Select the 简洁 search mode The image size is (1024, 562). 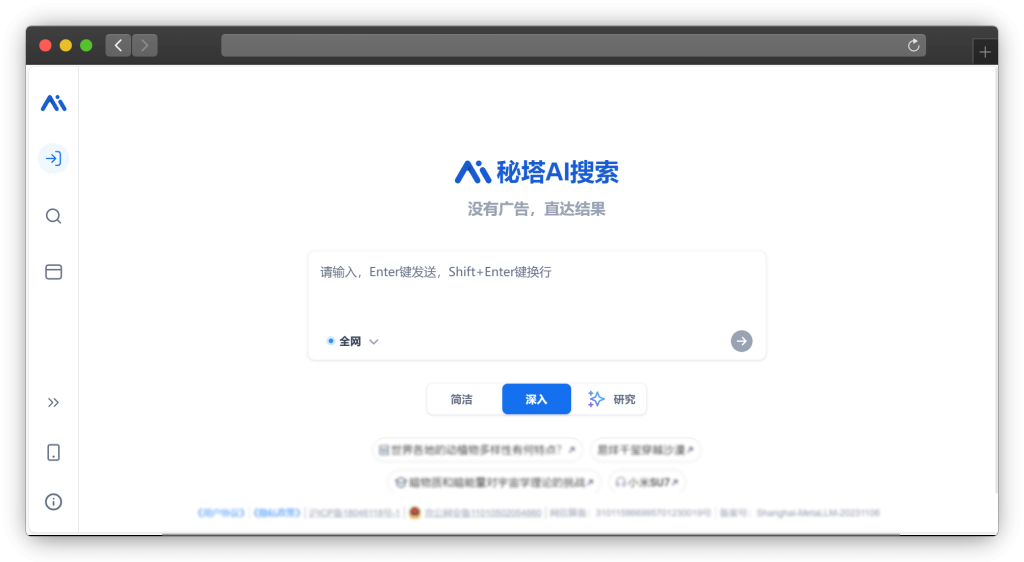tap(462, 399)
